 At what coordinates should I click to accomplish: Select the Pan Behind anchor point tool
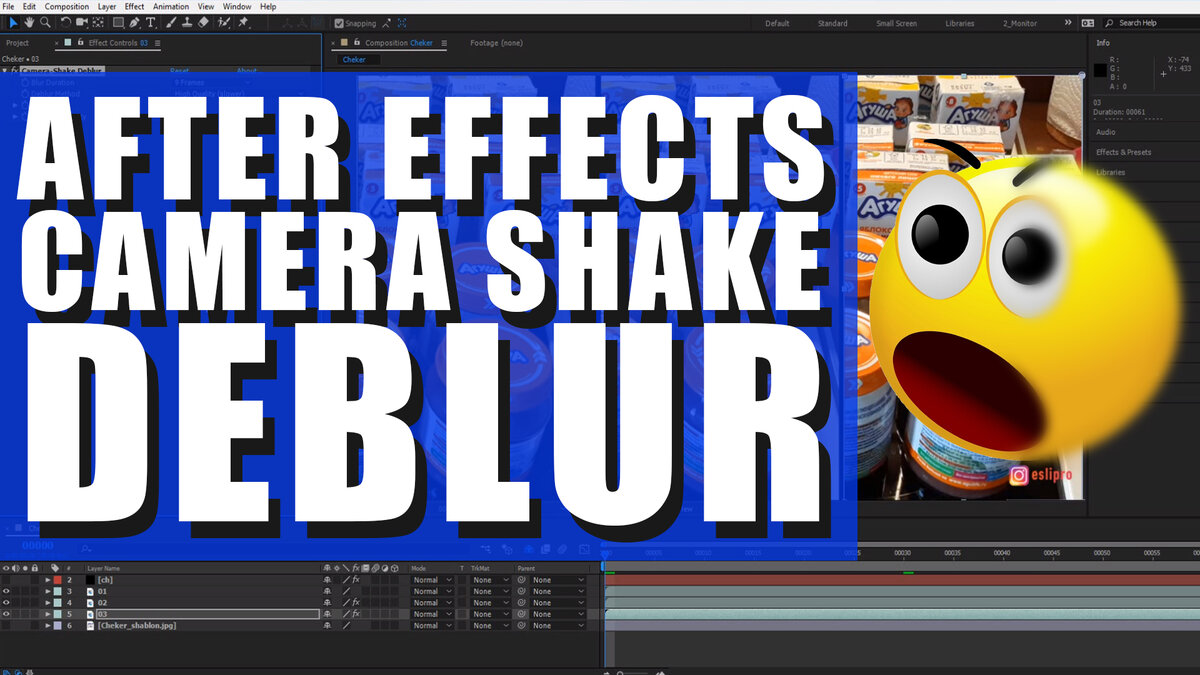[x=100, y=22]
